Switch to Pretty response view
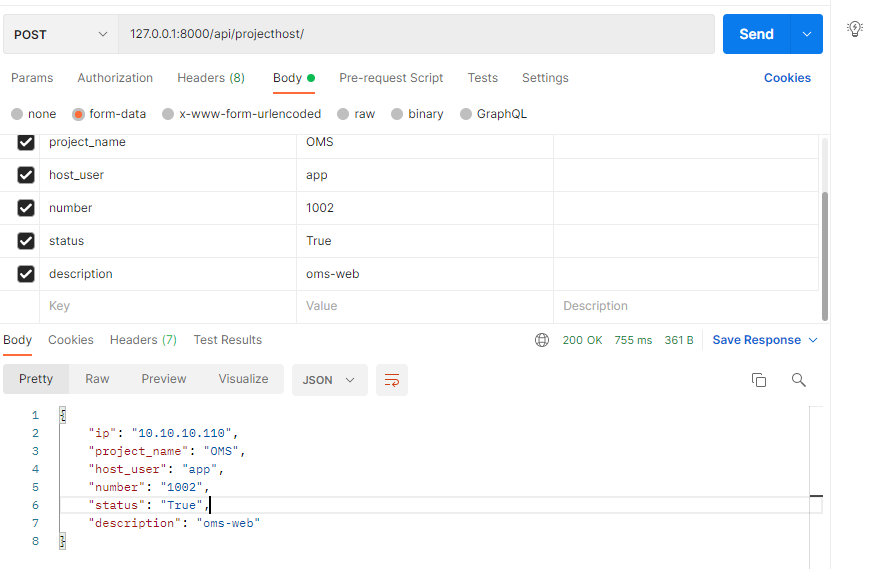873x569 pixels. pyautogui.click(x=36, y=379)
